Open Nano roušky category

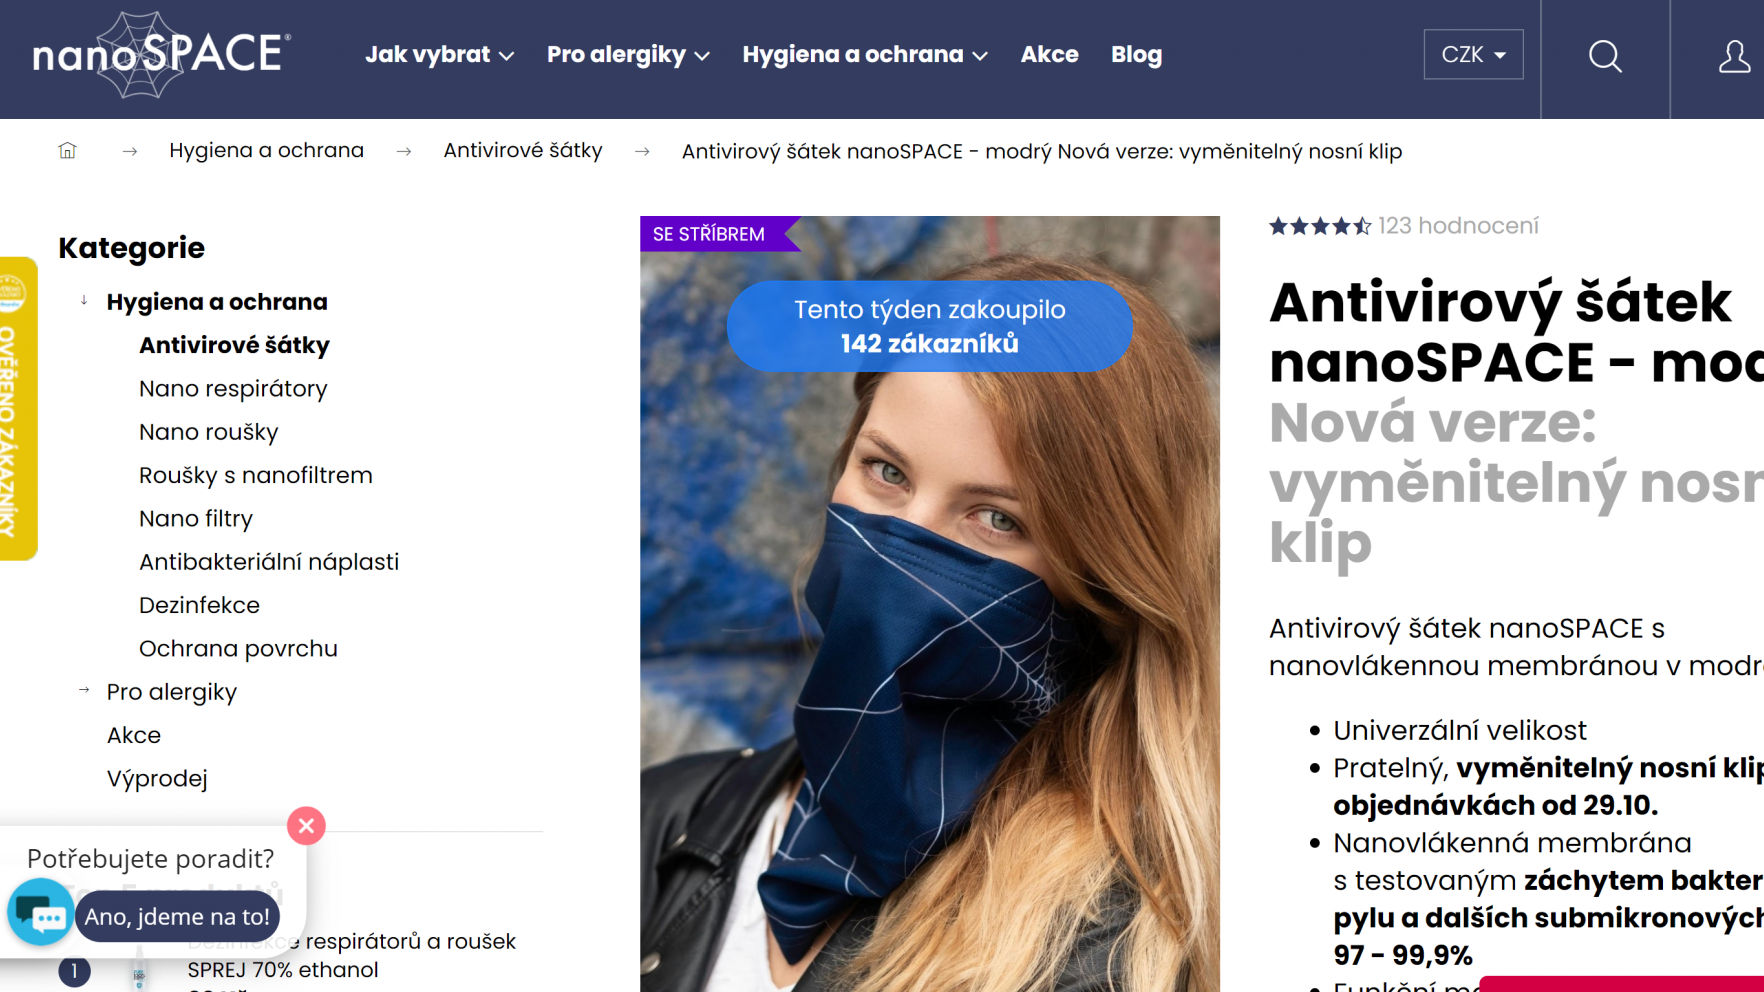point(208,432)
